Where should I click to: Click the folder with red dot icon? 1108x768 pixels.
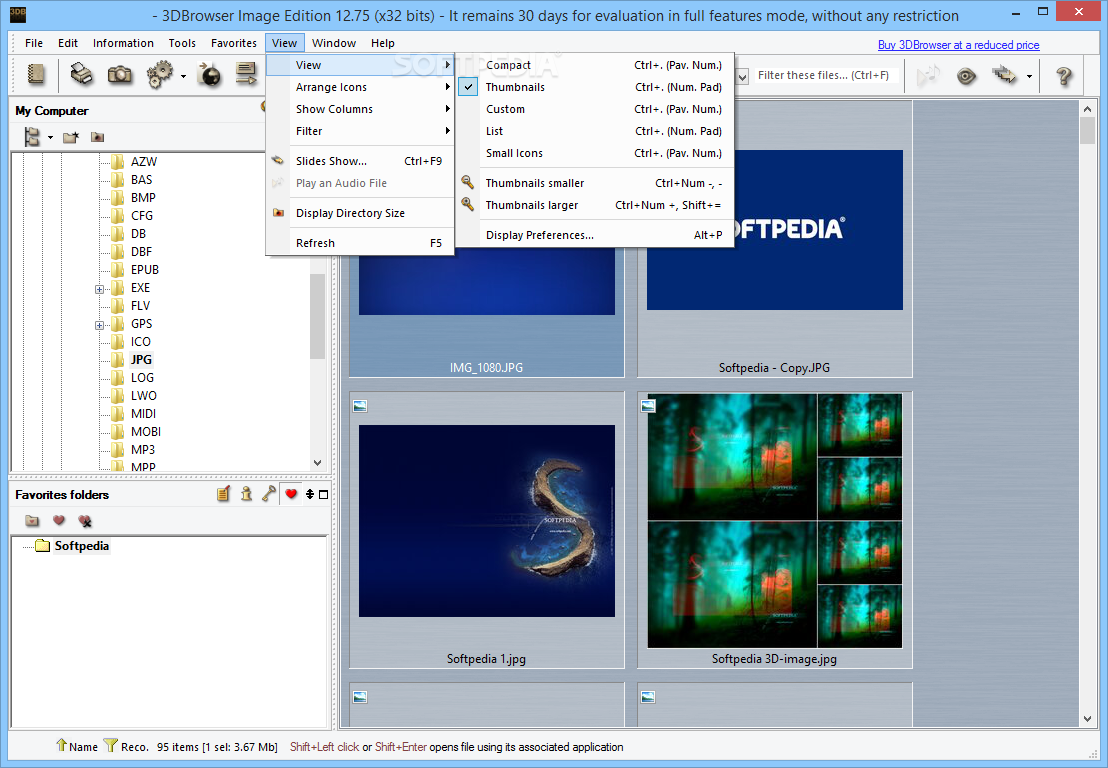[x=98, y=138]
